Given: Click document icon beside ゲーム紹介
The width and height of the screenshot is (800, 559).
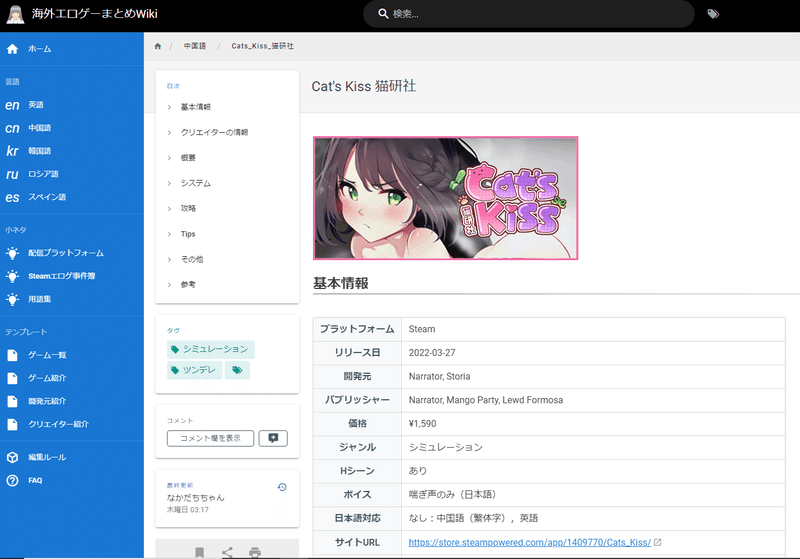Looking at the screenshot, I should (12, 378).
